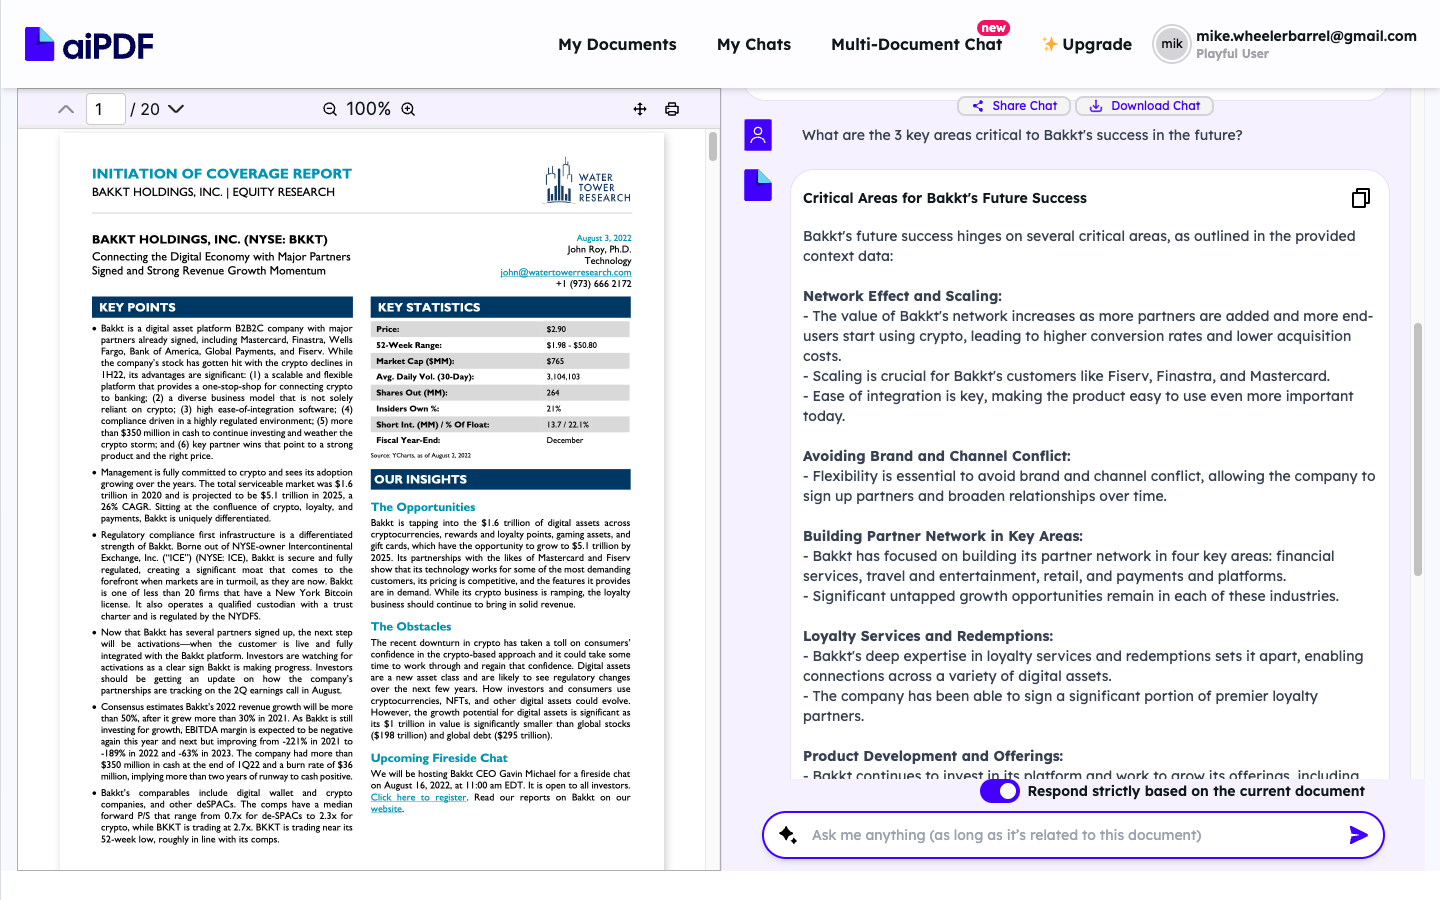Print the PDF via the printer icon
This screenshot has height=900, width=1440.
pos(671,109)
